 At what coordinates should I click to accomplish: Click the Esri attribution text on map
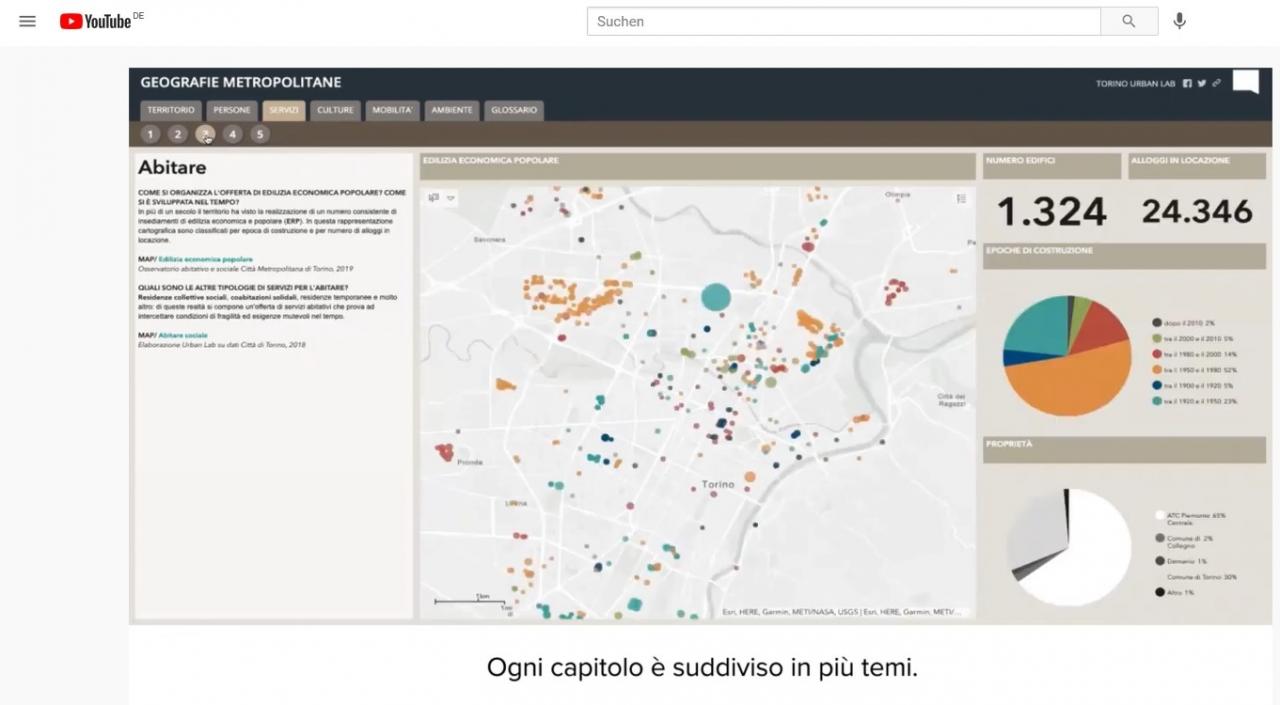(x=842, y=612)
